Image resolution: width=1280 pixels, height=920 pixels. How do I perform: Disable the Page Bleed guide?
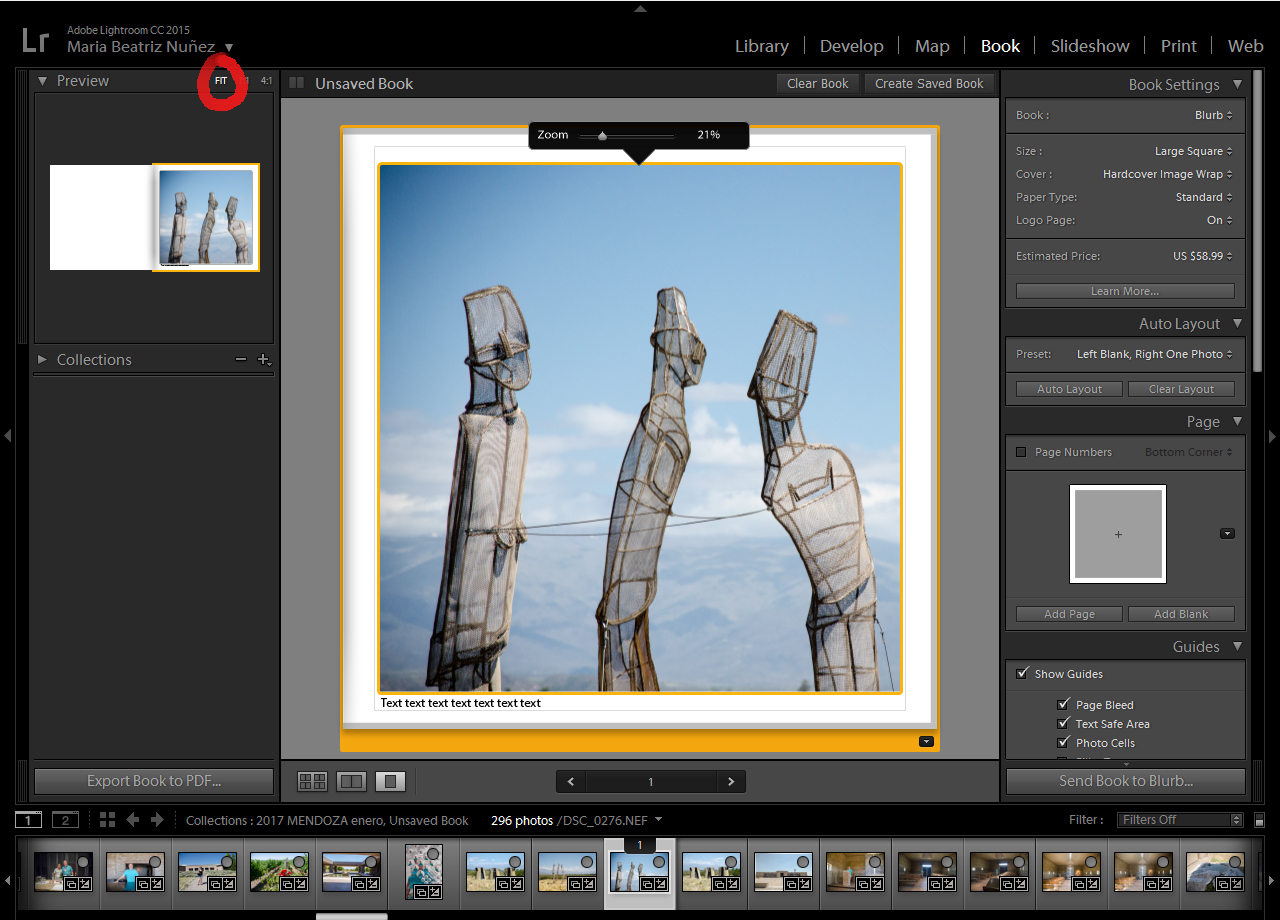pyautogui.click(x=1063, y=705)
